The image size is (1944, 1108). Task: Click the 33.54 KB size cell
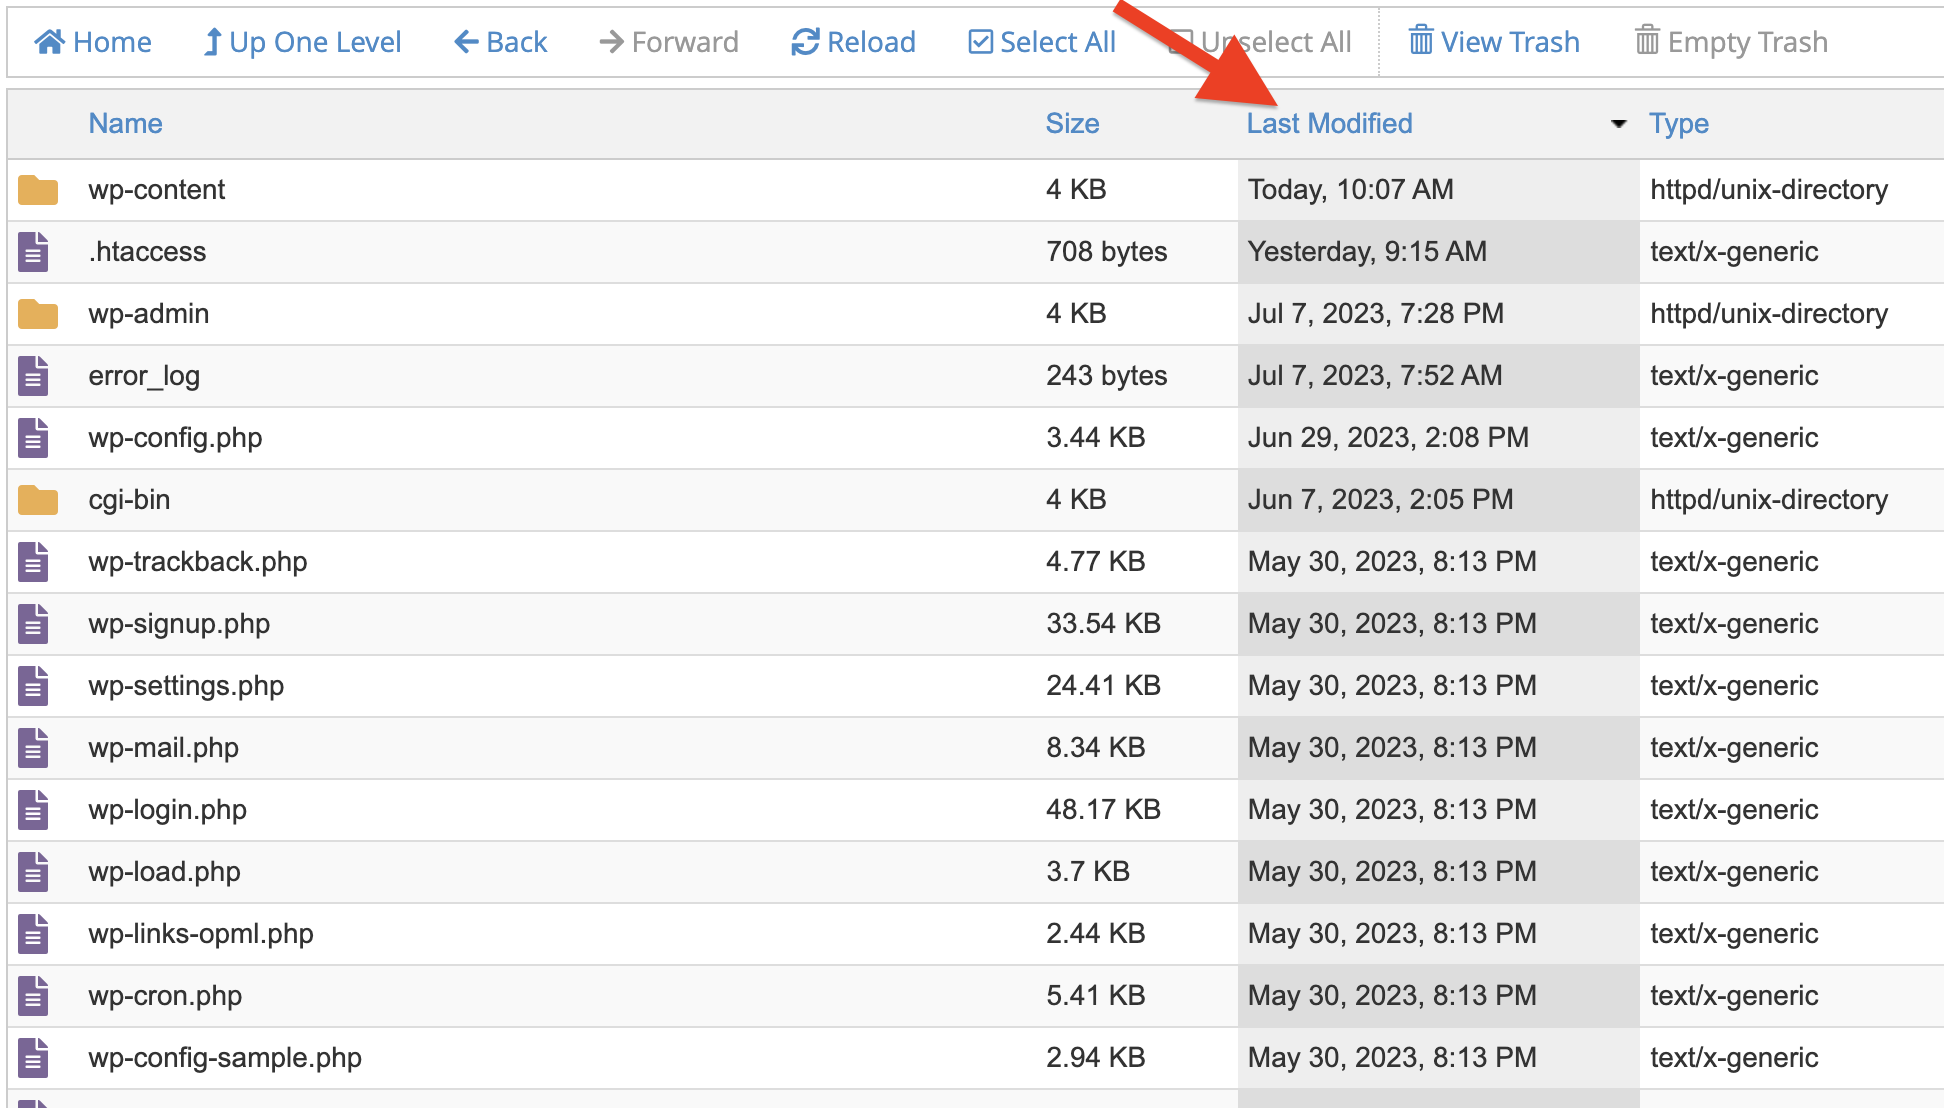pyautogui.click(x=1104, y=624)
